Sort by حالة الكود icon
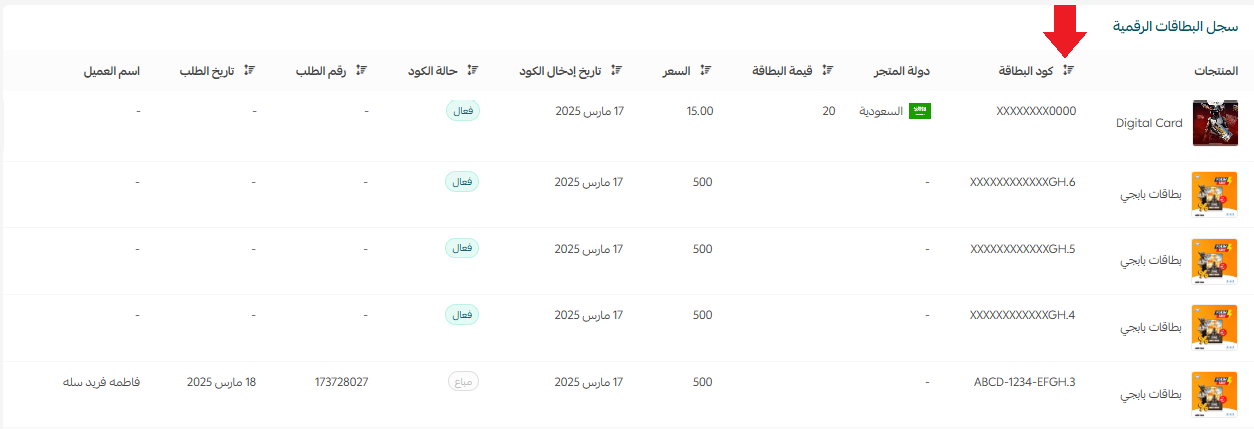 pos(473,70)
